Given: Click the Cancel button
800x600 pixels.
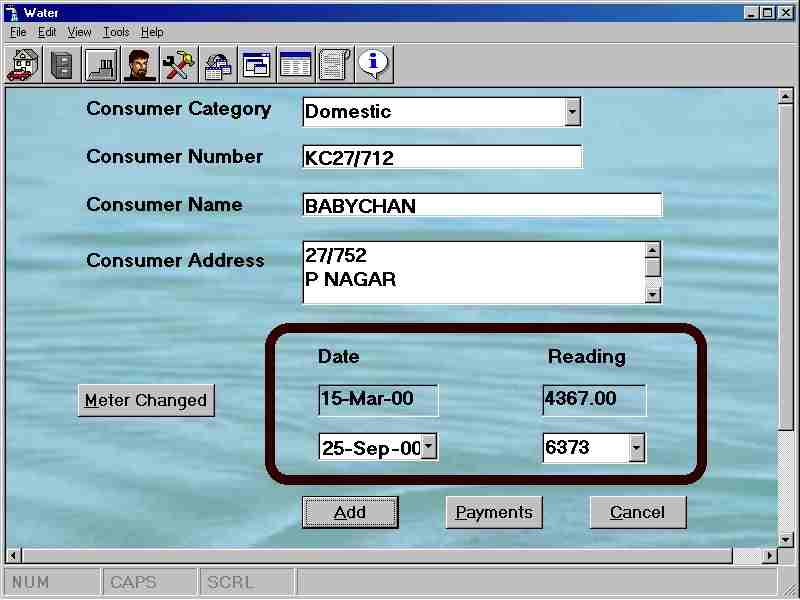Looking at the screenshot, I should click(637, 512).
